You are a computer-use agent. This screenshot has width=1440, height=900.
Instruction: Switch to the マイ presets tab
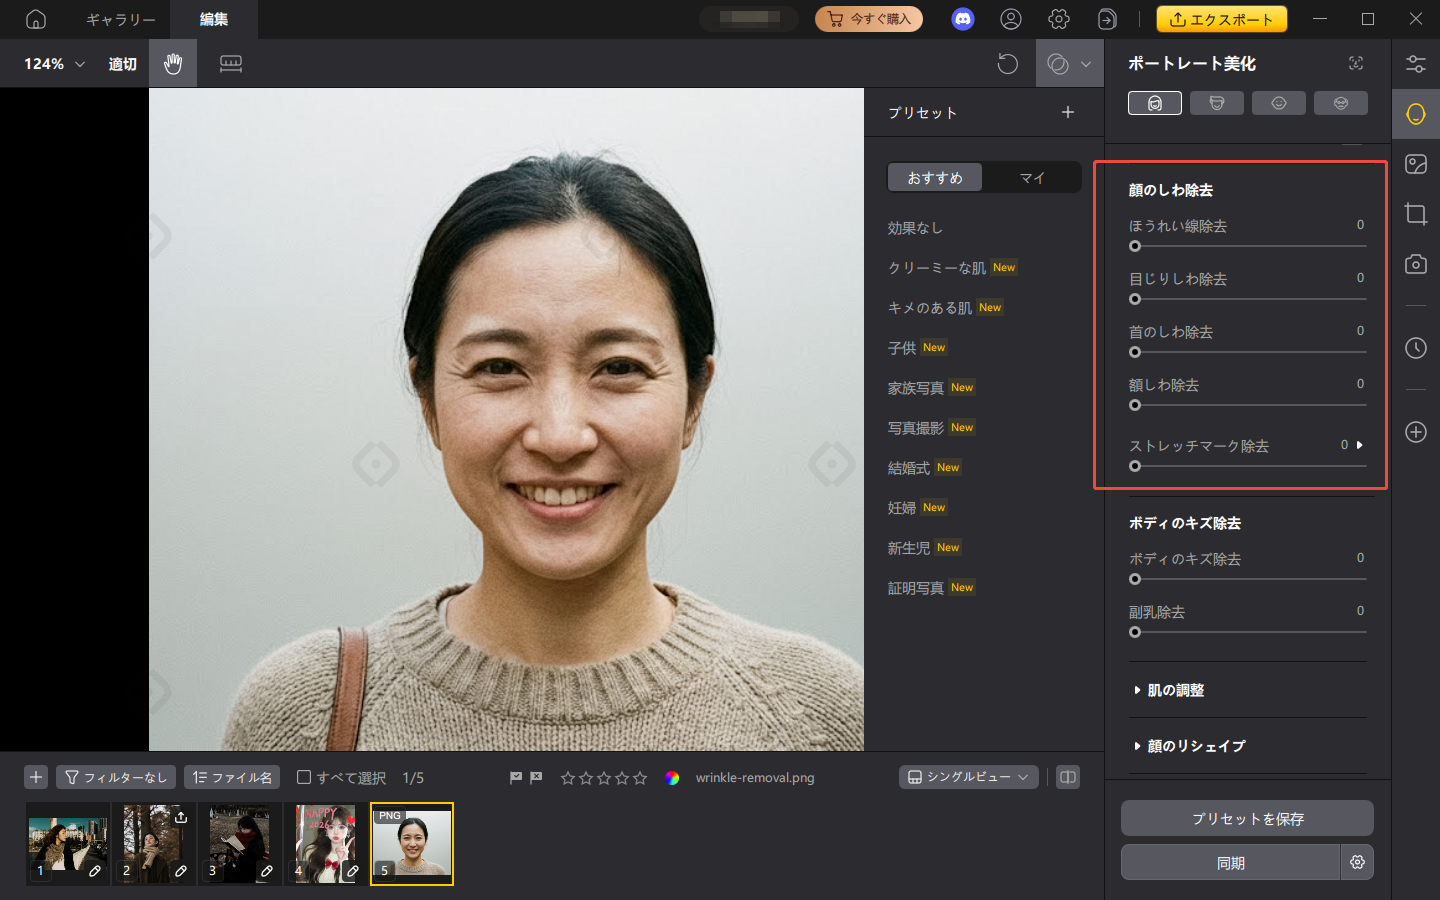[1031, 178]
